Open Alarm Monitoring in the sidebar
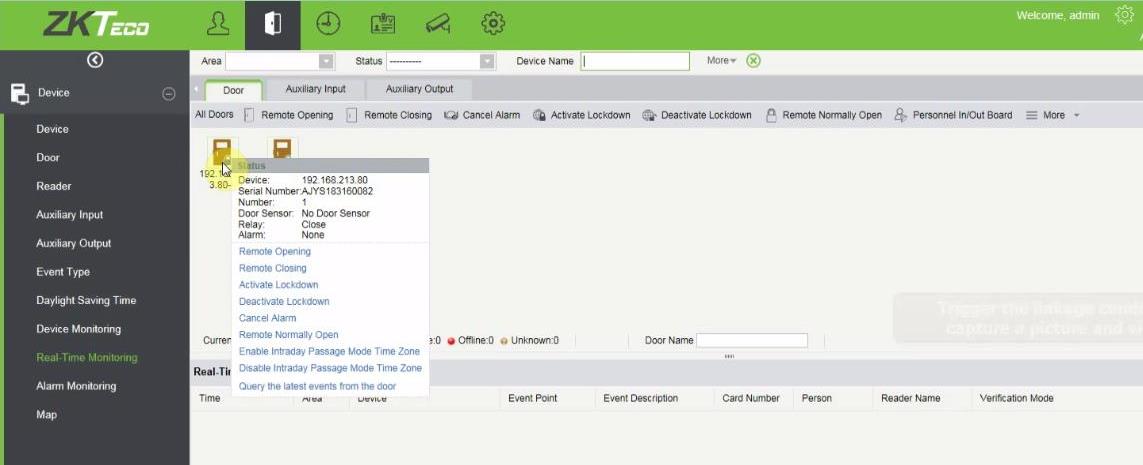The height and width of the screenshot is (465, 1143). pyautogui.click(x=76, y=386)
